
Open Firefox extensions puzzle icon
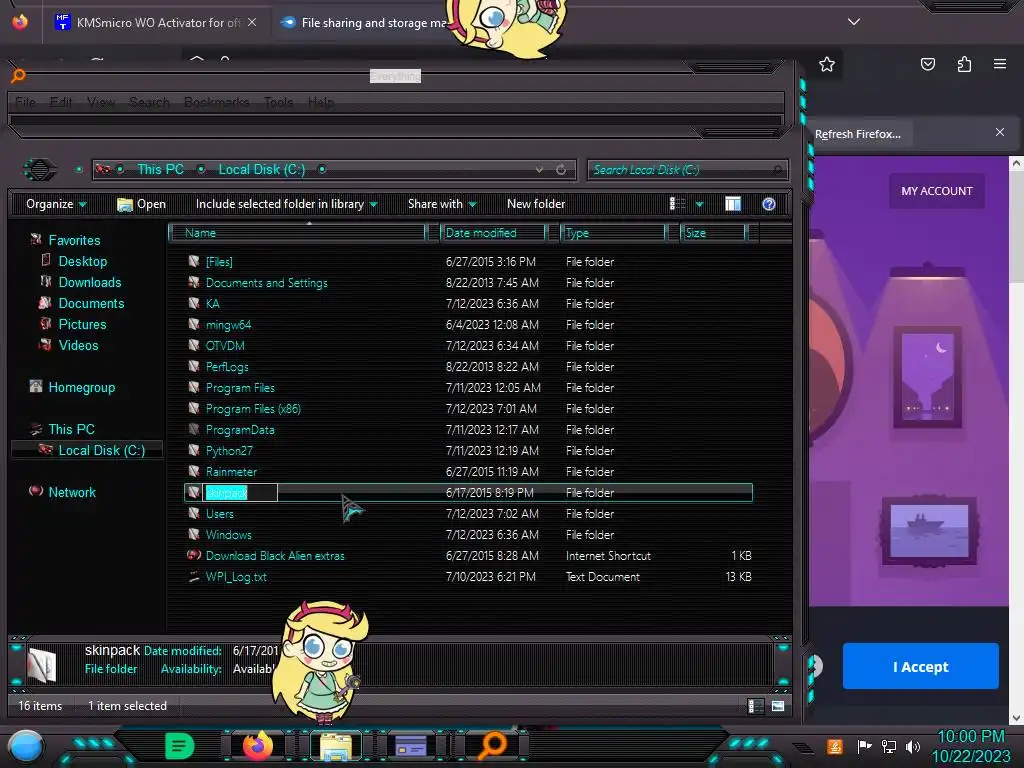[x=964, y=64]
